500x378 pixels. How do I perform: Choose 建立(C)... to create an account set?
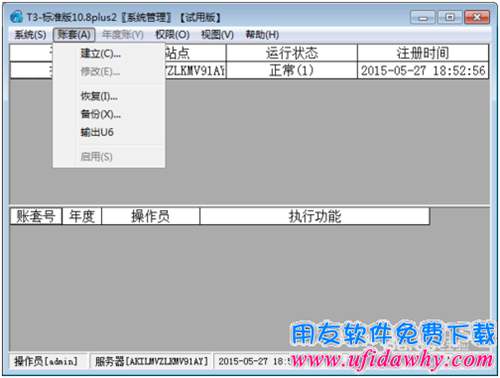109,53
